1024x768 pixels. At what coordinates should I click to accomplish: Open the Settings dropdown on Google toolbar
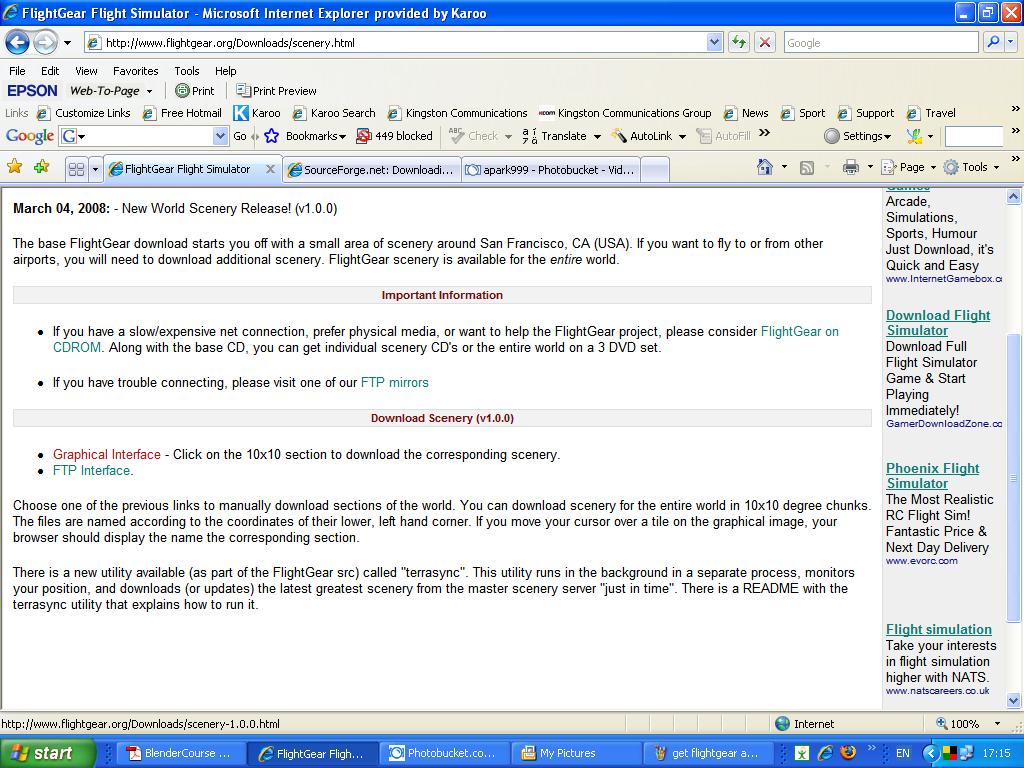pos(857,136)
